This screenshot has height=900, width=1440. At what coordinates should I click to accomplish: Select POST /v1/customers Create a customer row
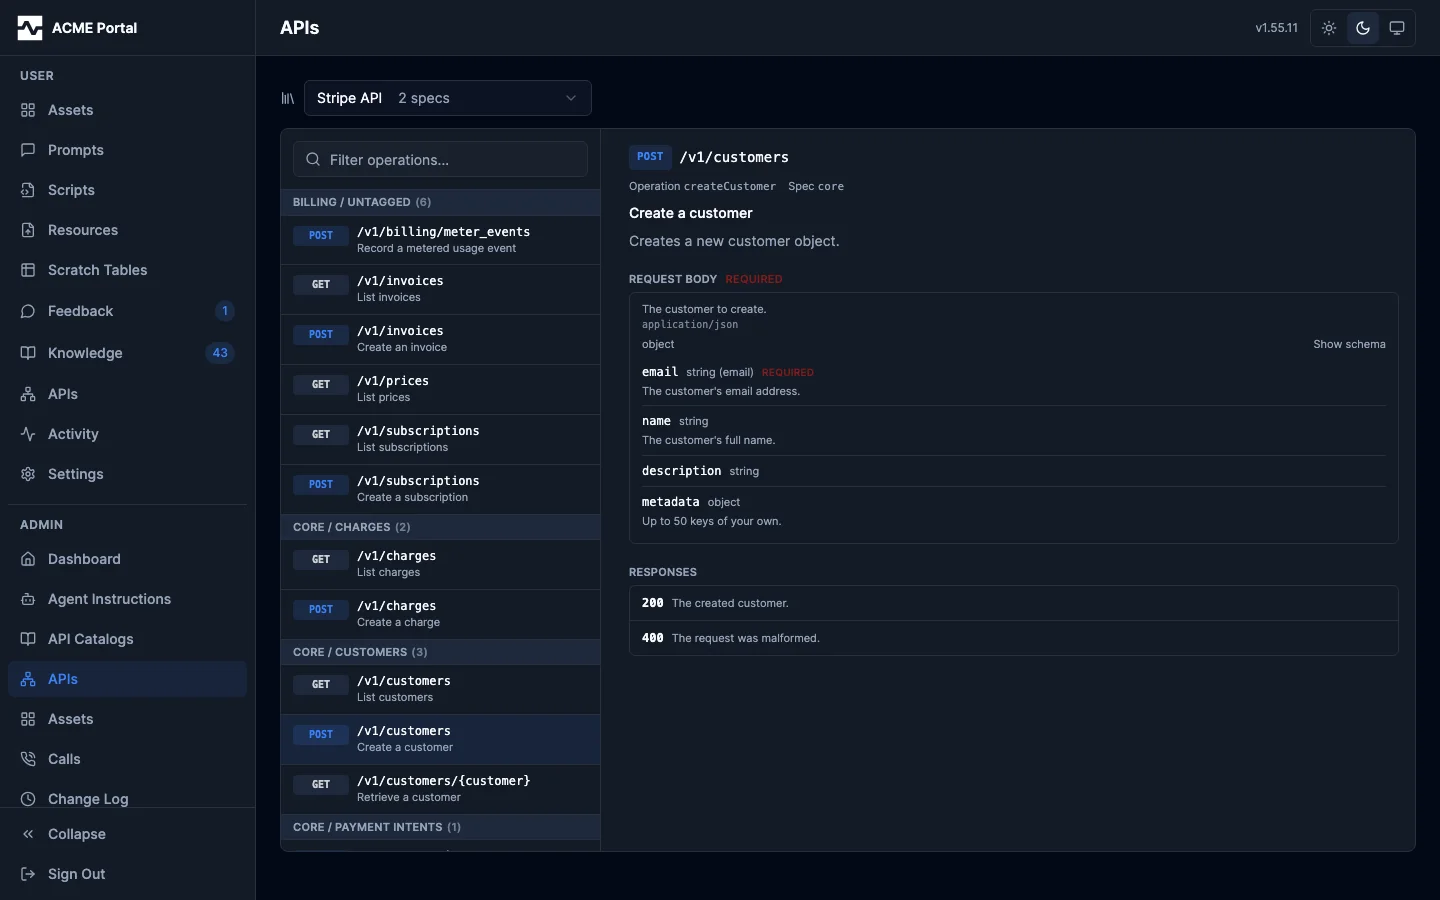tap(441, 740)
